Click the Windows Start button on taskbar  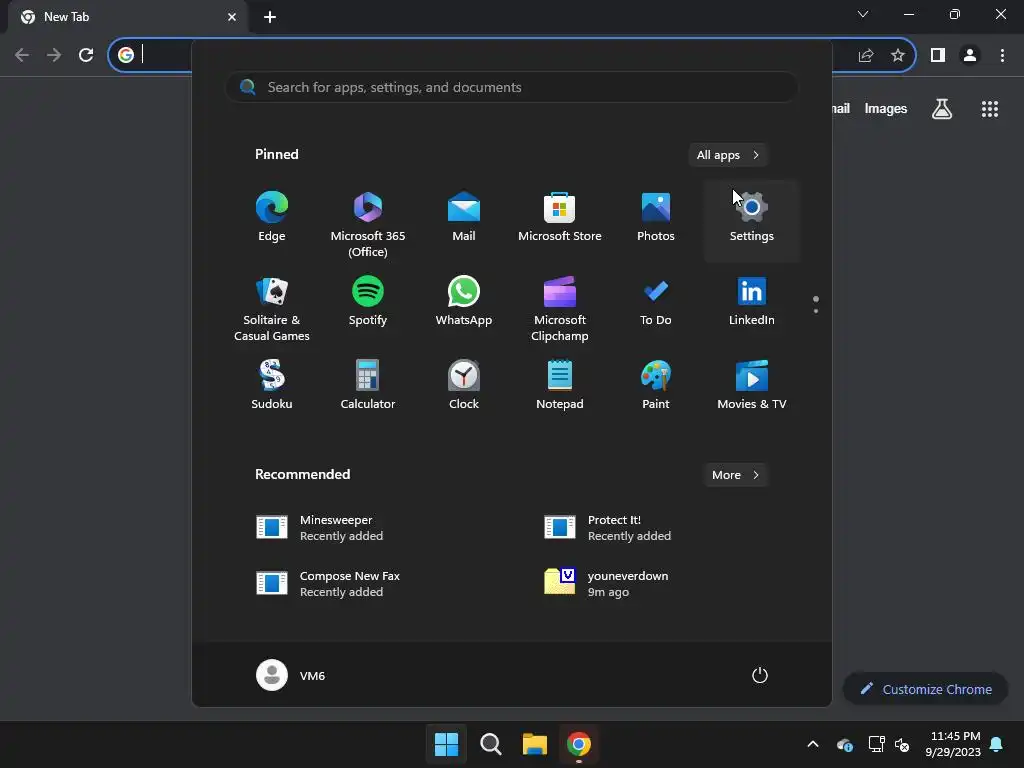[447, 744]
